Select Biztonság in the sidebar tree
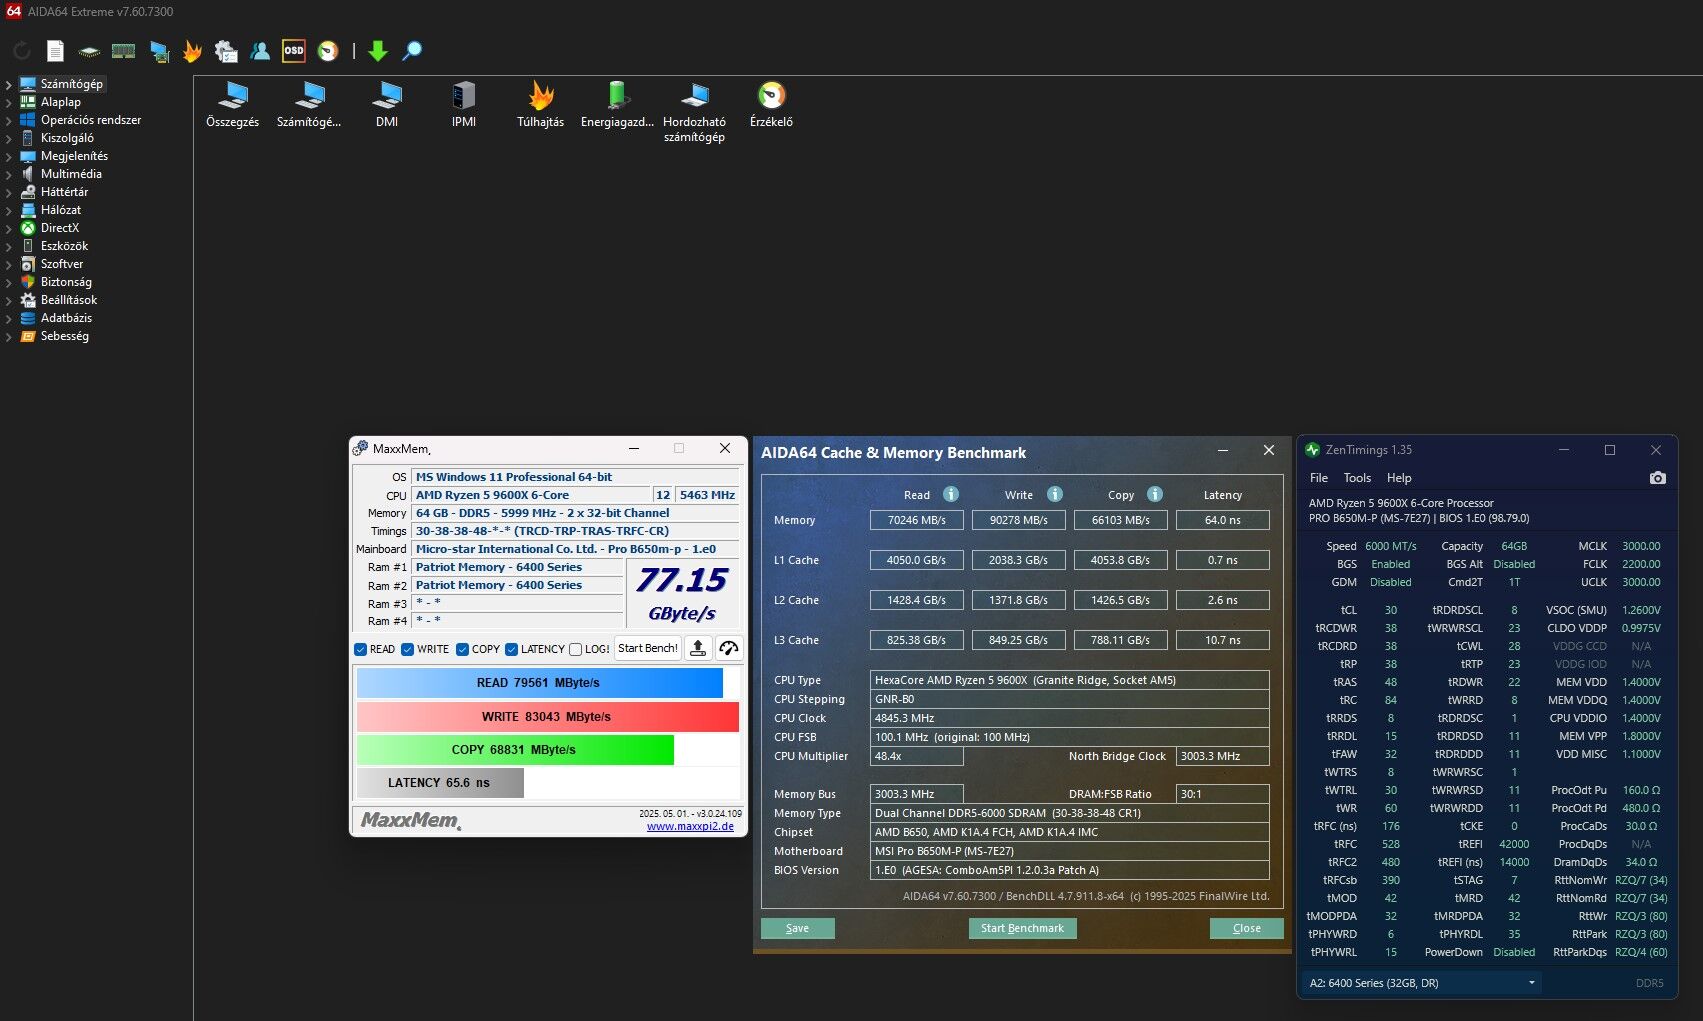1703x1021 pixels. tap(66, 282)
